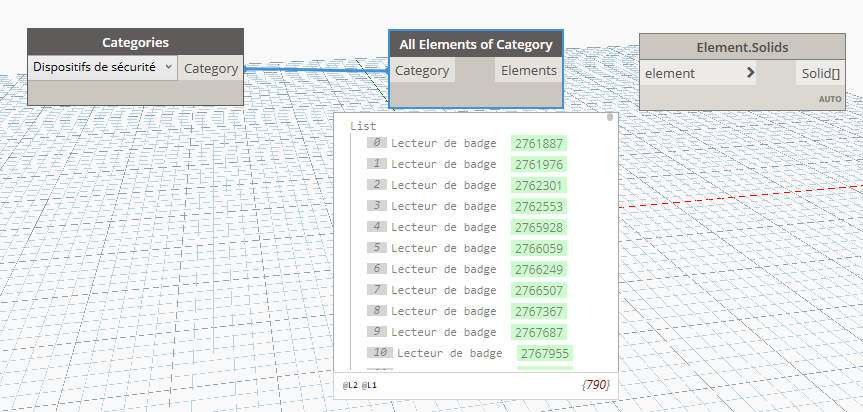Click the @L2 list level label

tap(350, 385)
